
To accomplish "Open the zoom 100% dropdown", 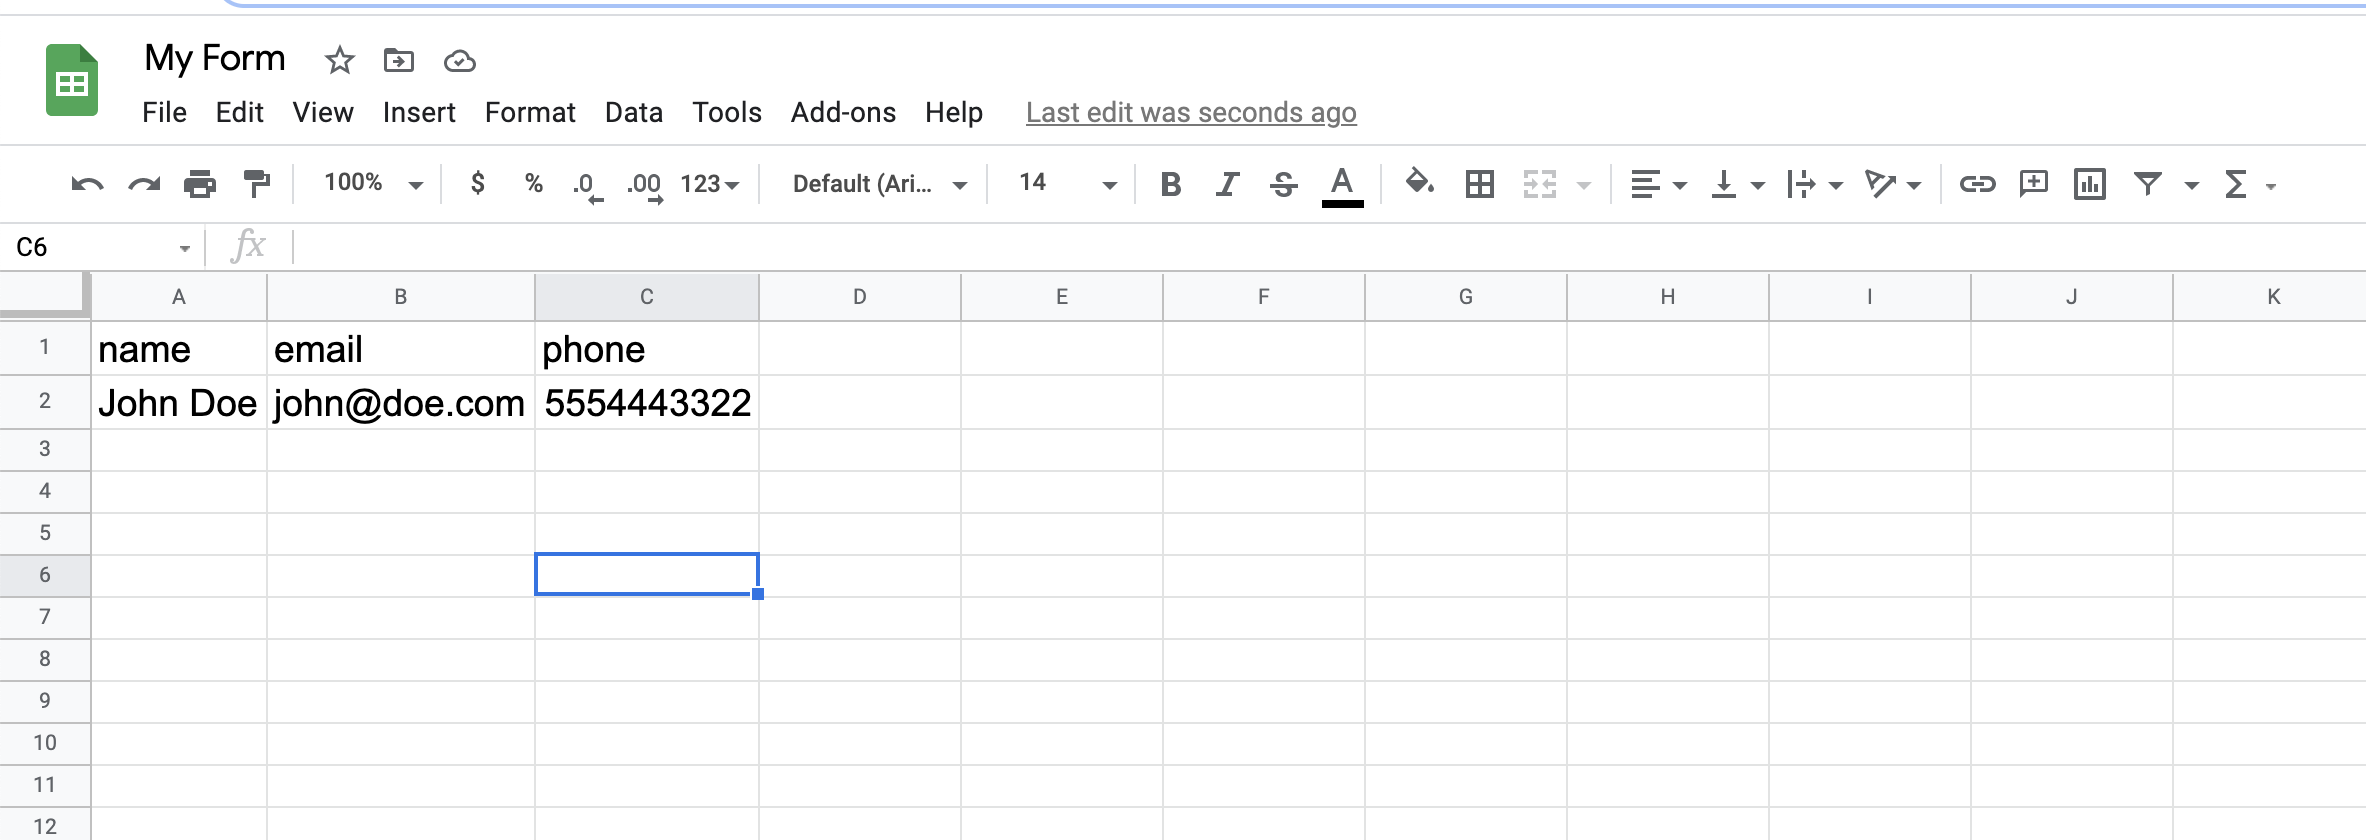I will pyautogui.click(x=373, y=183).
